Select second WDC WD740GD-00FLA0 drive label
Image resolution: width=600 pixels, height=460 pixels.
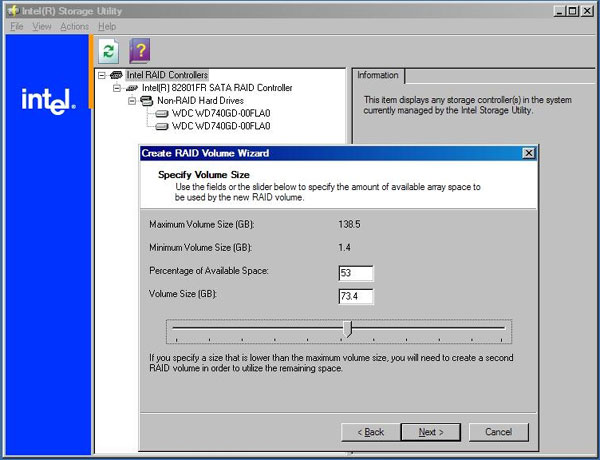click(x=221, y=126)
